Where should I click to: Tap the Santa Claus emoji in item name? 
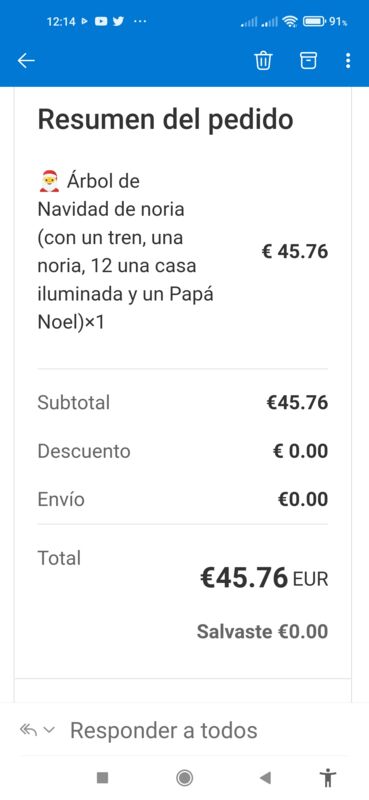[49, 181]
